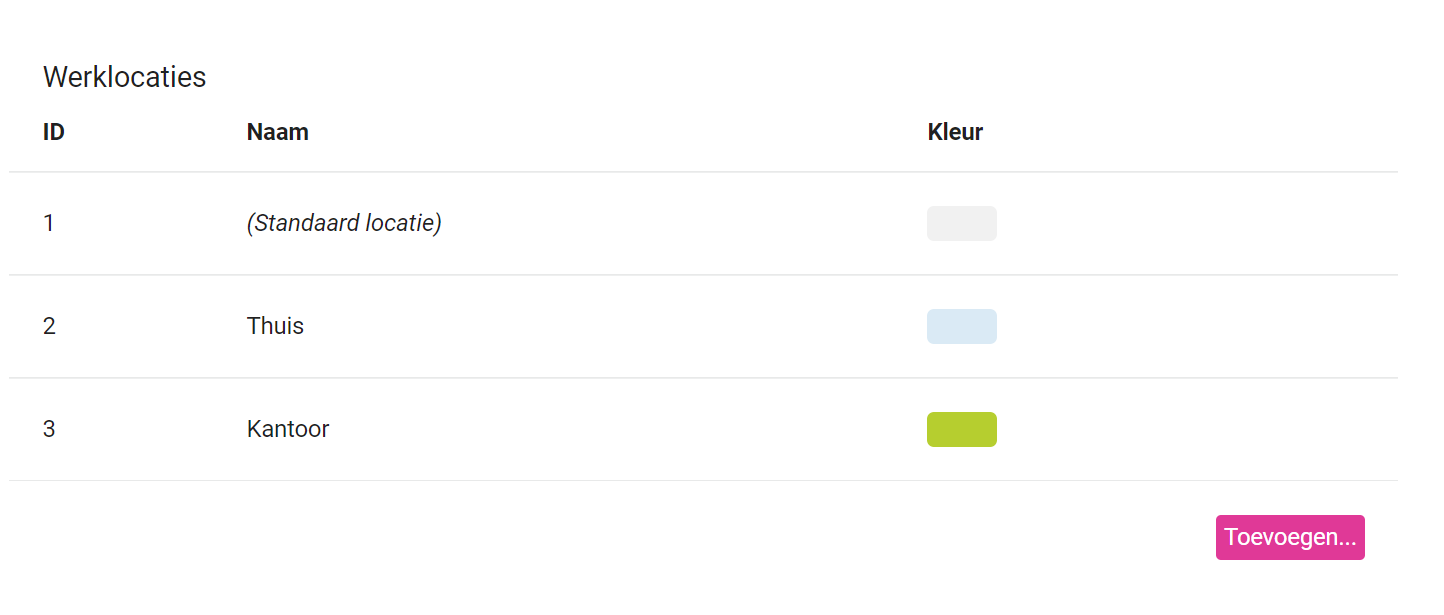Sort by the Kleur column header
Viewport: 1444px width, 615px height.
[955, 132]
